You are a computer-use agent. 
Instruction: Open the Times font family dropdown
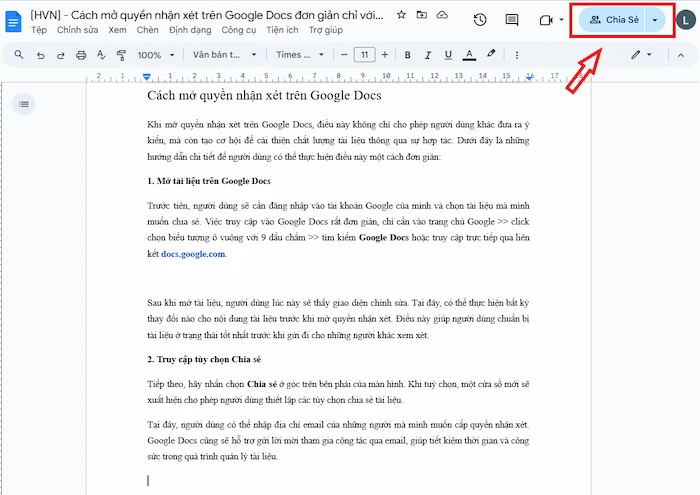pos(301,55)
